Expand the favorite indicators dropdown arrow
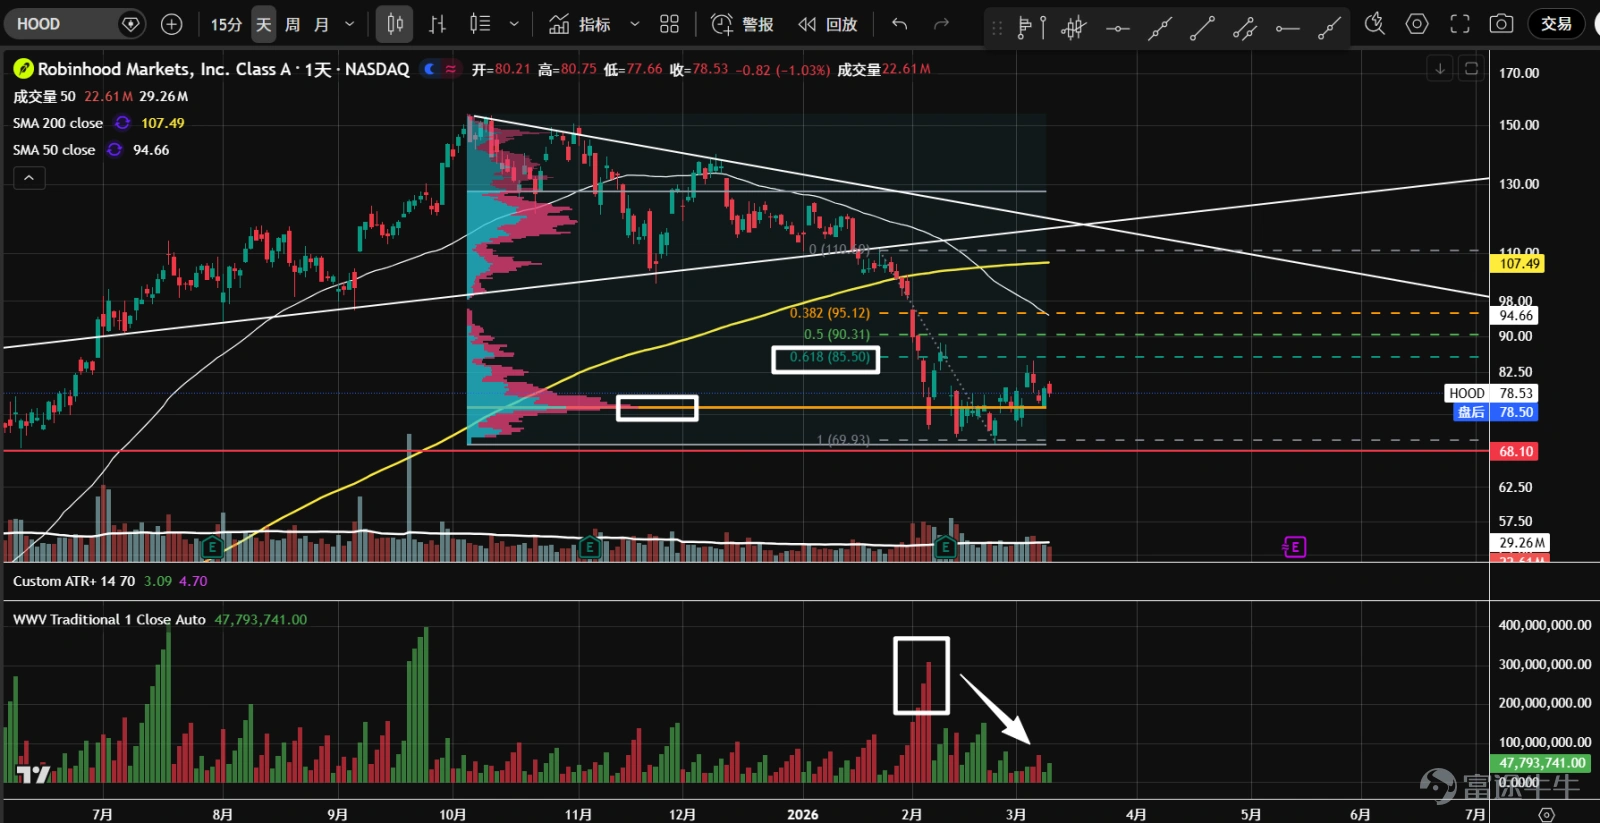The width and height of the screenshot is (1600, 823). [634, 24]
